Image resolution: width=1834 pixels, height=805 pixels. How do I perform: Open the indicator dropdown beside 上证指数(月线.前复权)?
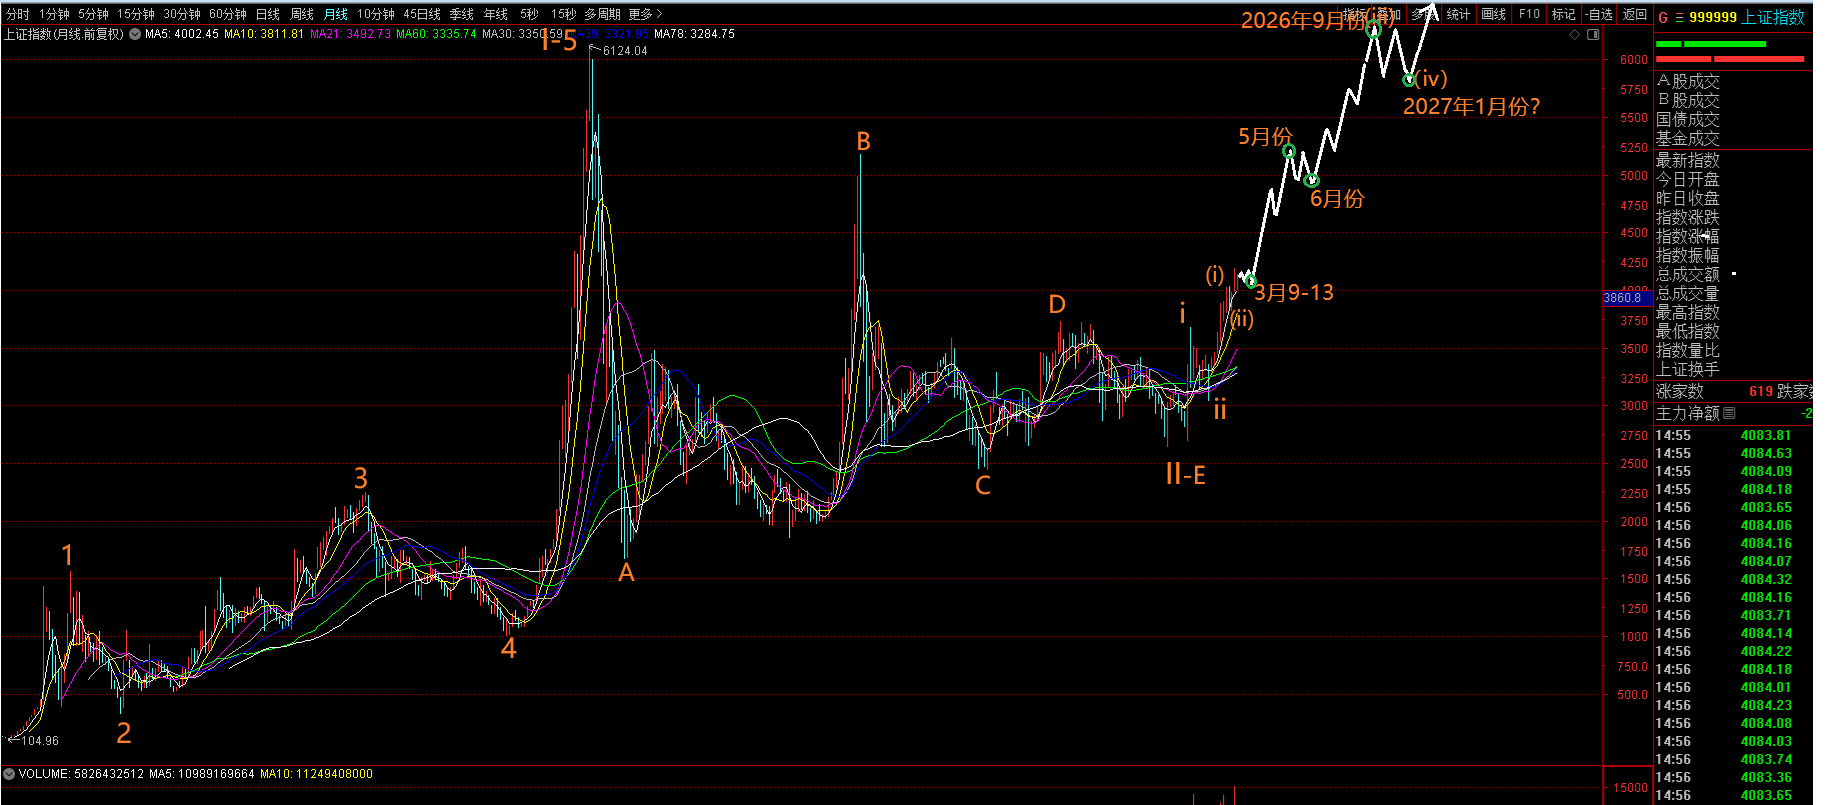135,34
